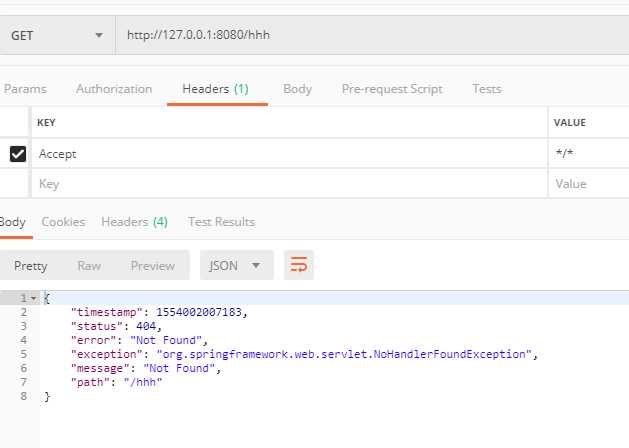
Task: Click the closing brace on line 8
Action: 47,396
